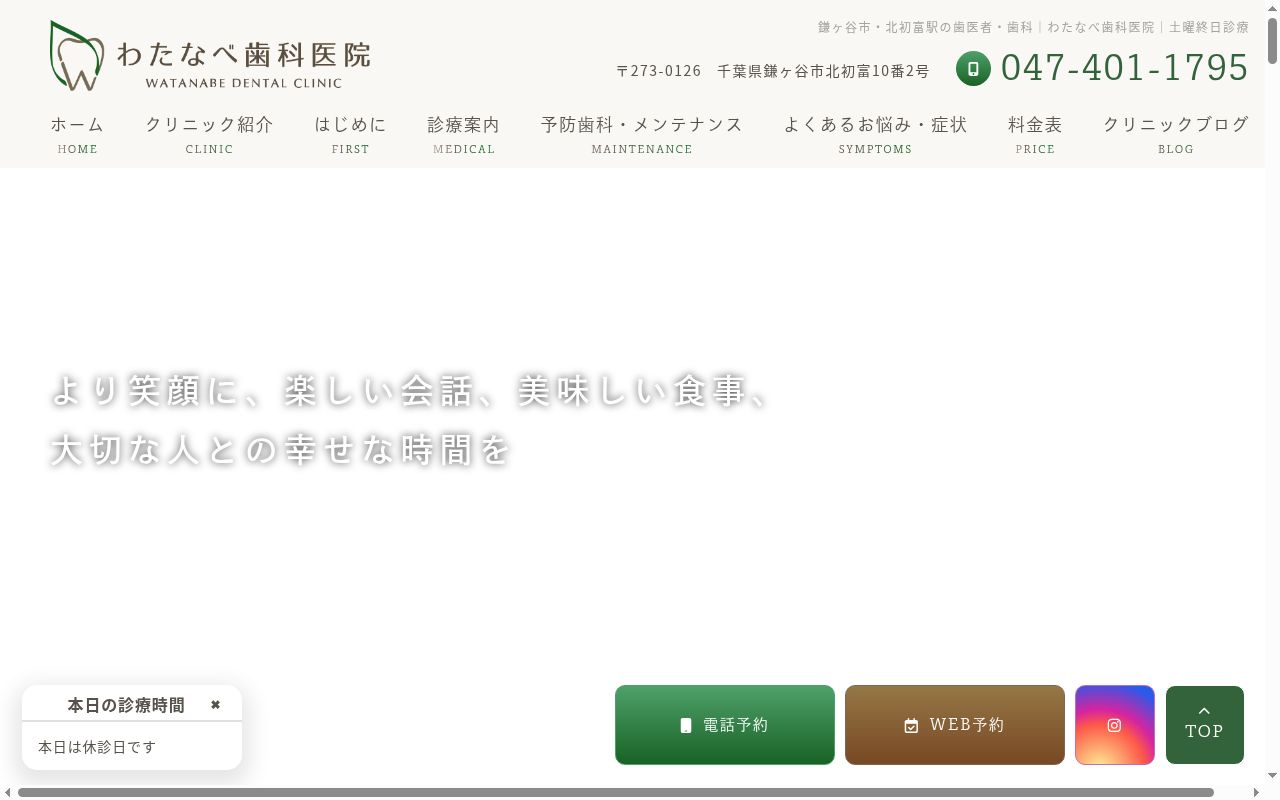This screenshot has height=800, width=1280.
Task: Click the 本日は休診日です message
Action: click(97, 747)
